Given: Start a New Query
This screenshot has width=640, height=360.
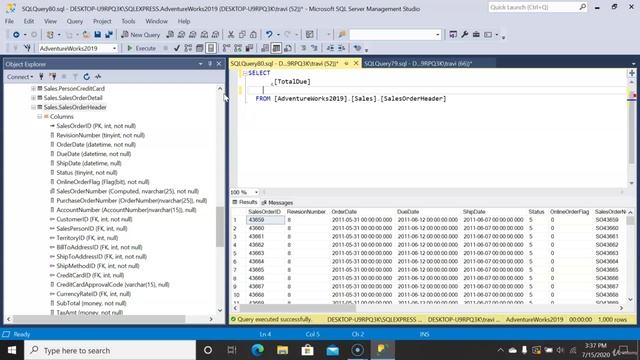Looking at the screenshot, I should click(140, 35).
